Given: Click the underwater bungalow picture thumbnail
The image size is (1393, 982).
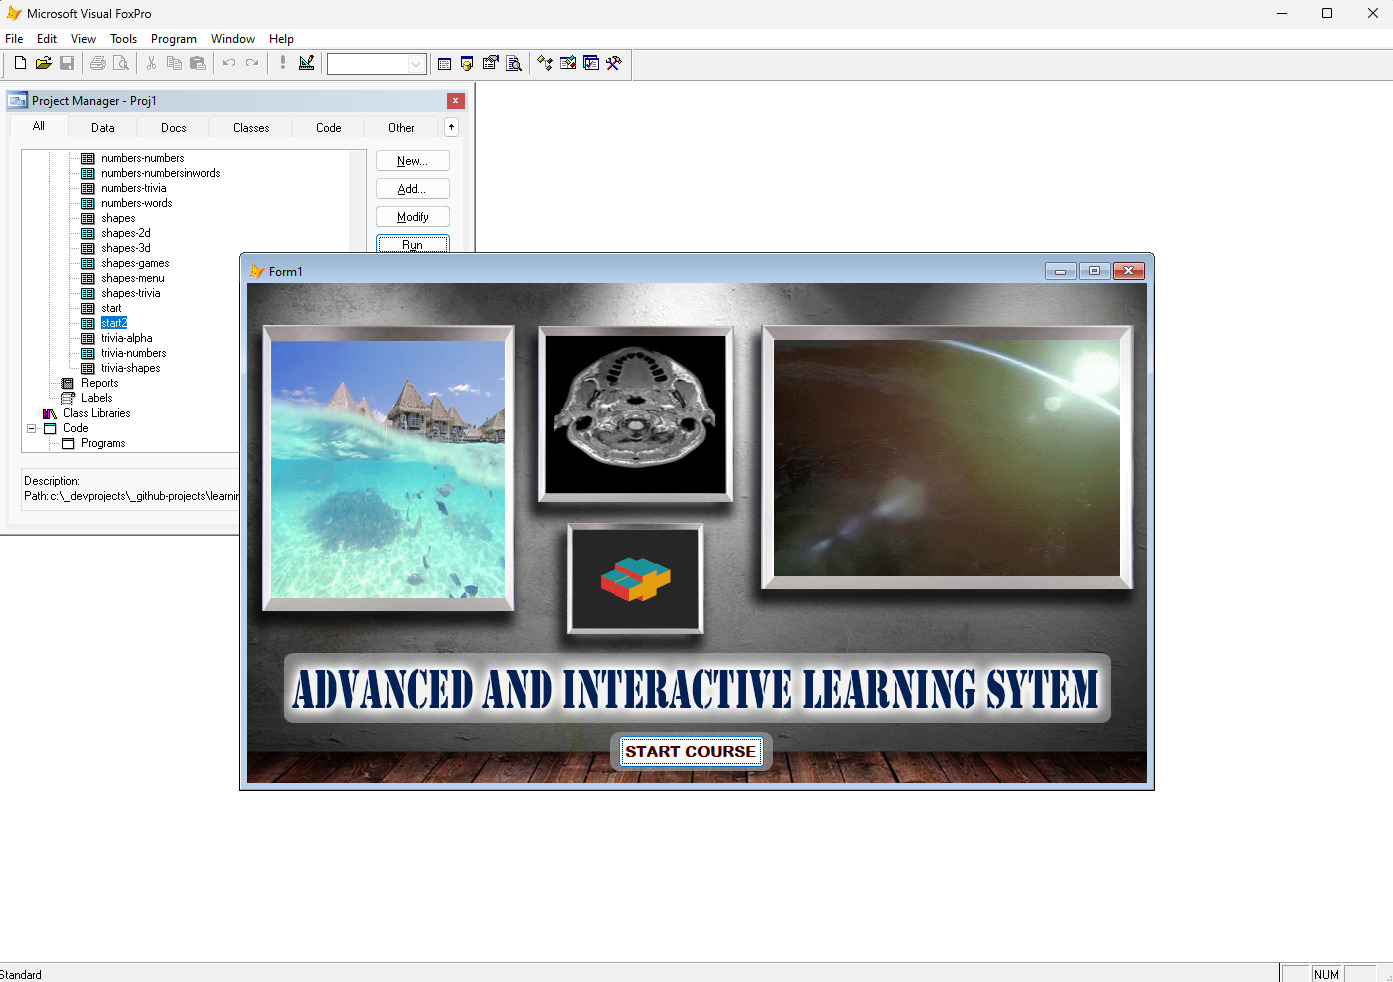Looking at the screenshot, I should click(x=388, y=468).
